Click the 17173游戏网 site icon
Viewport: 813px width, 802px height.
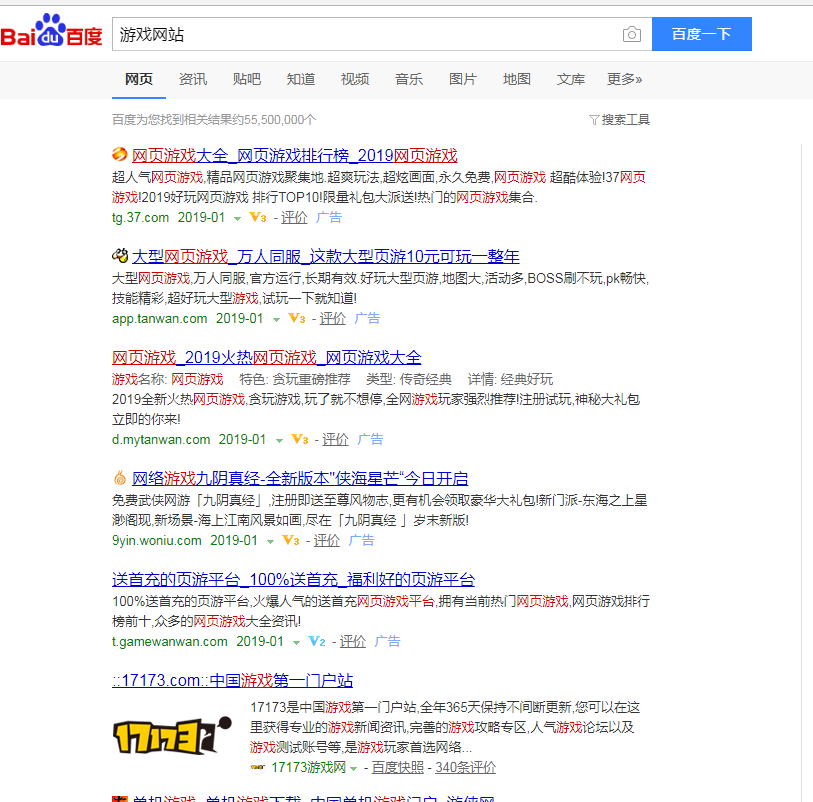click(x=258, y=767)
